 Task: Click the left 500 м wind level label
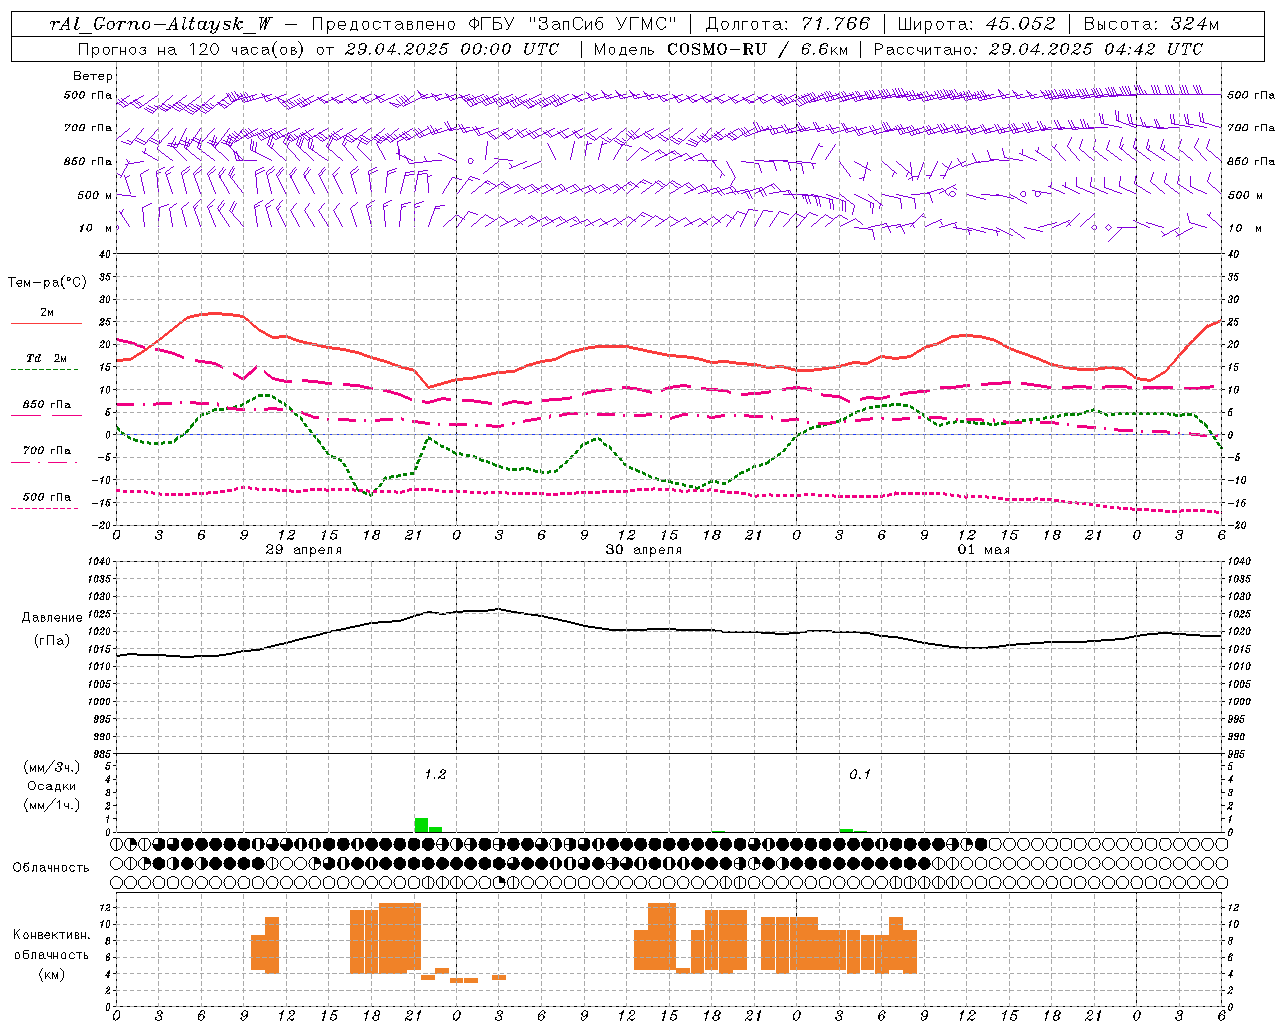pyautogui.click(x=95, y=196)
